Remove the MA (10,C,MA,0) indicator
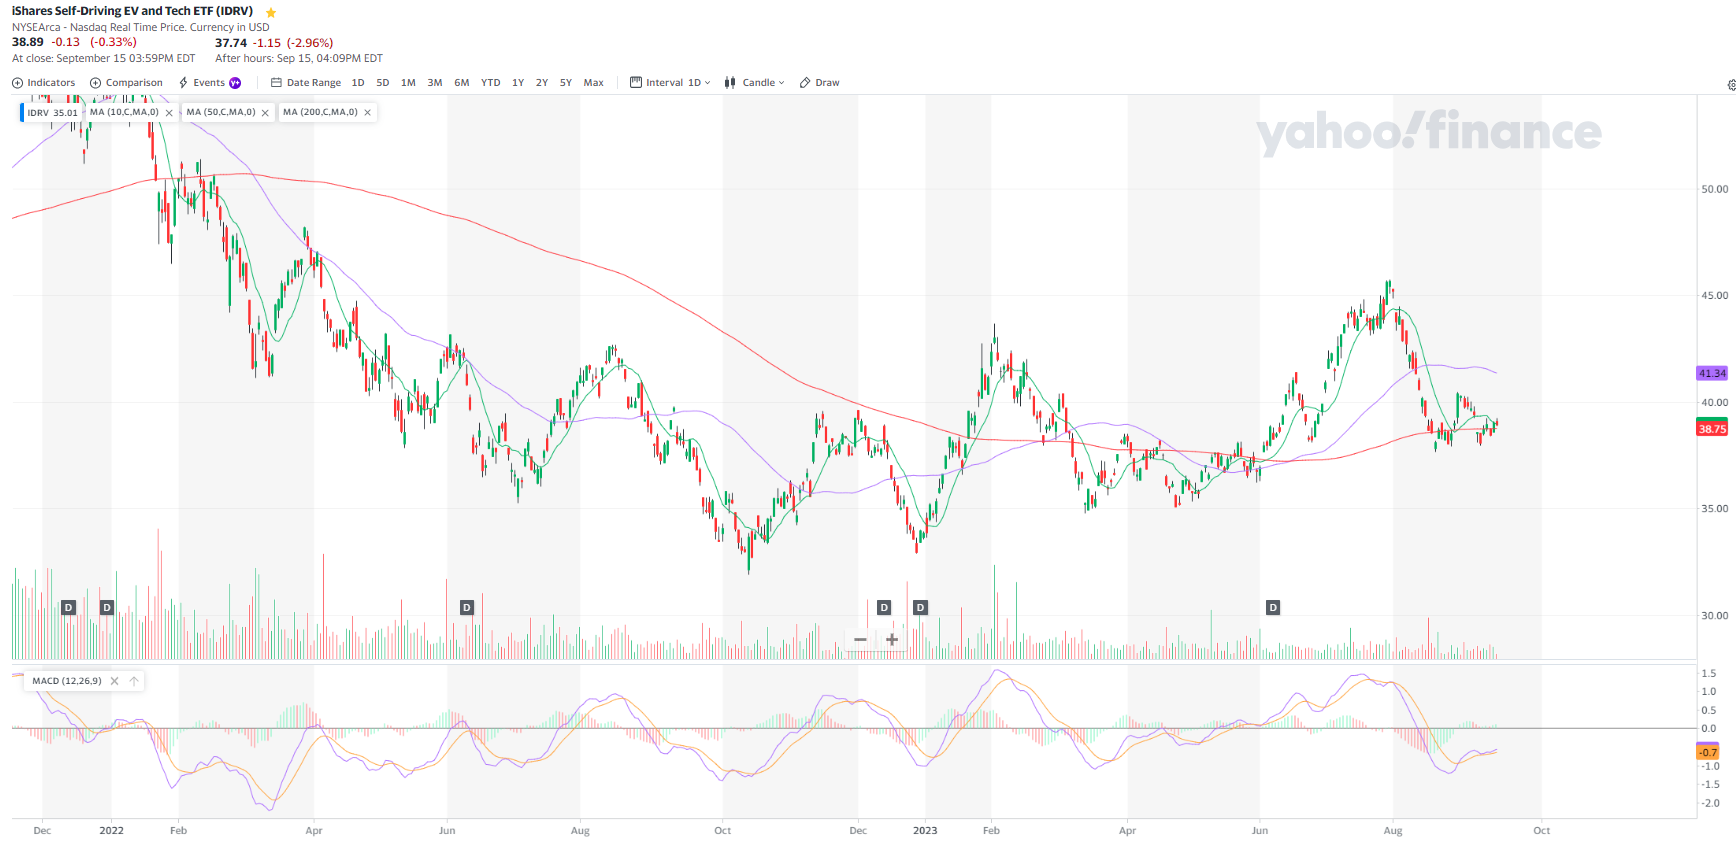 coord(169,113)
